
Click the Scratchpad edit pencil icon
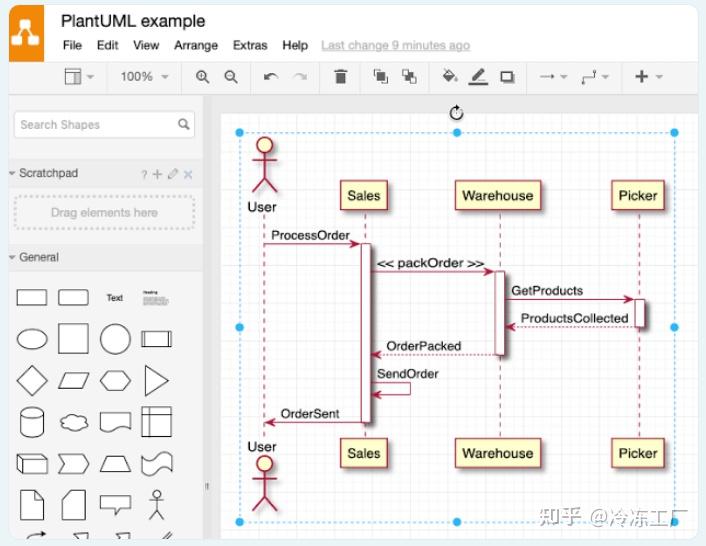point(172,174)
